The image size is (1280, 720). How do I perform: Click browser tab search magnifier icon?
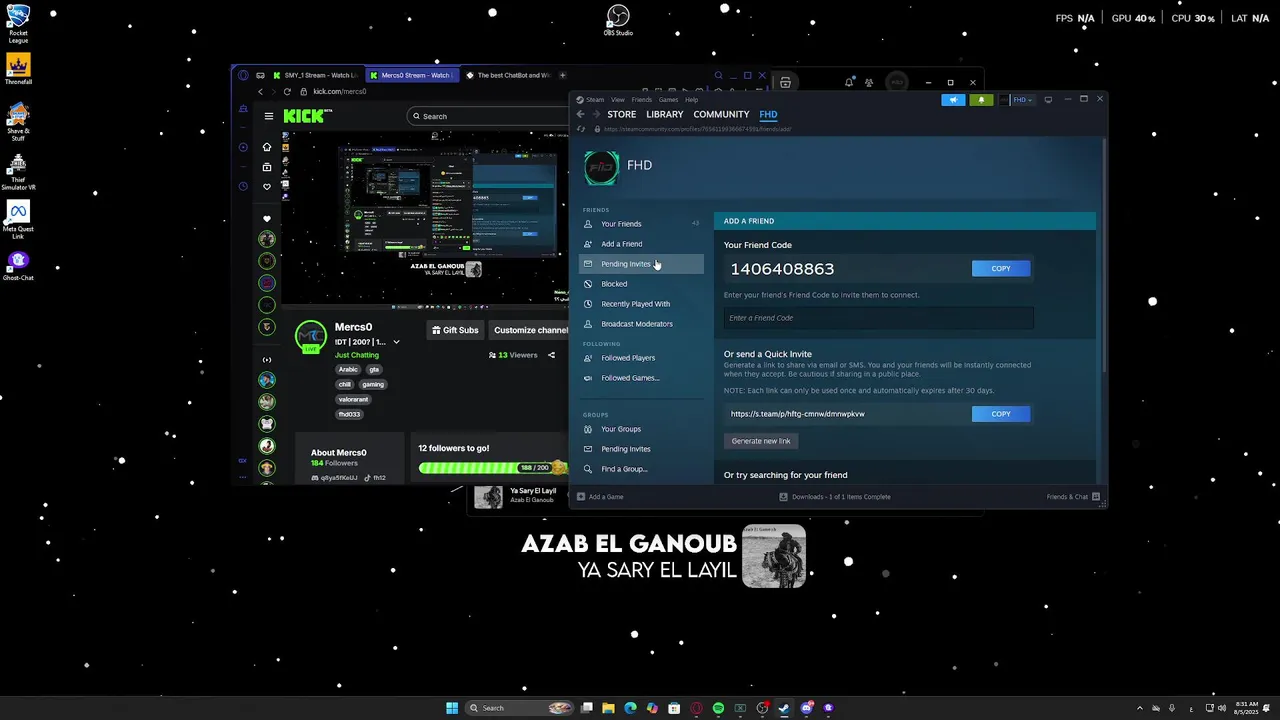(x=718, y=75)
